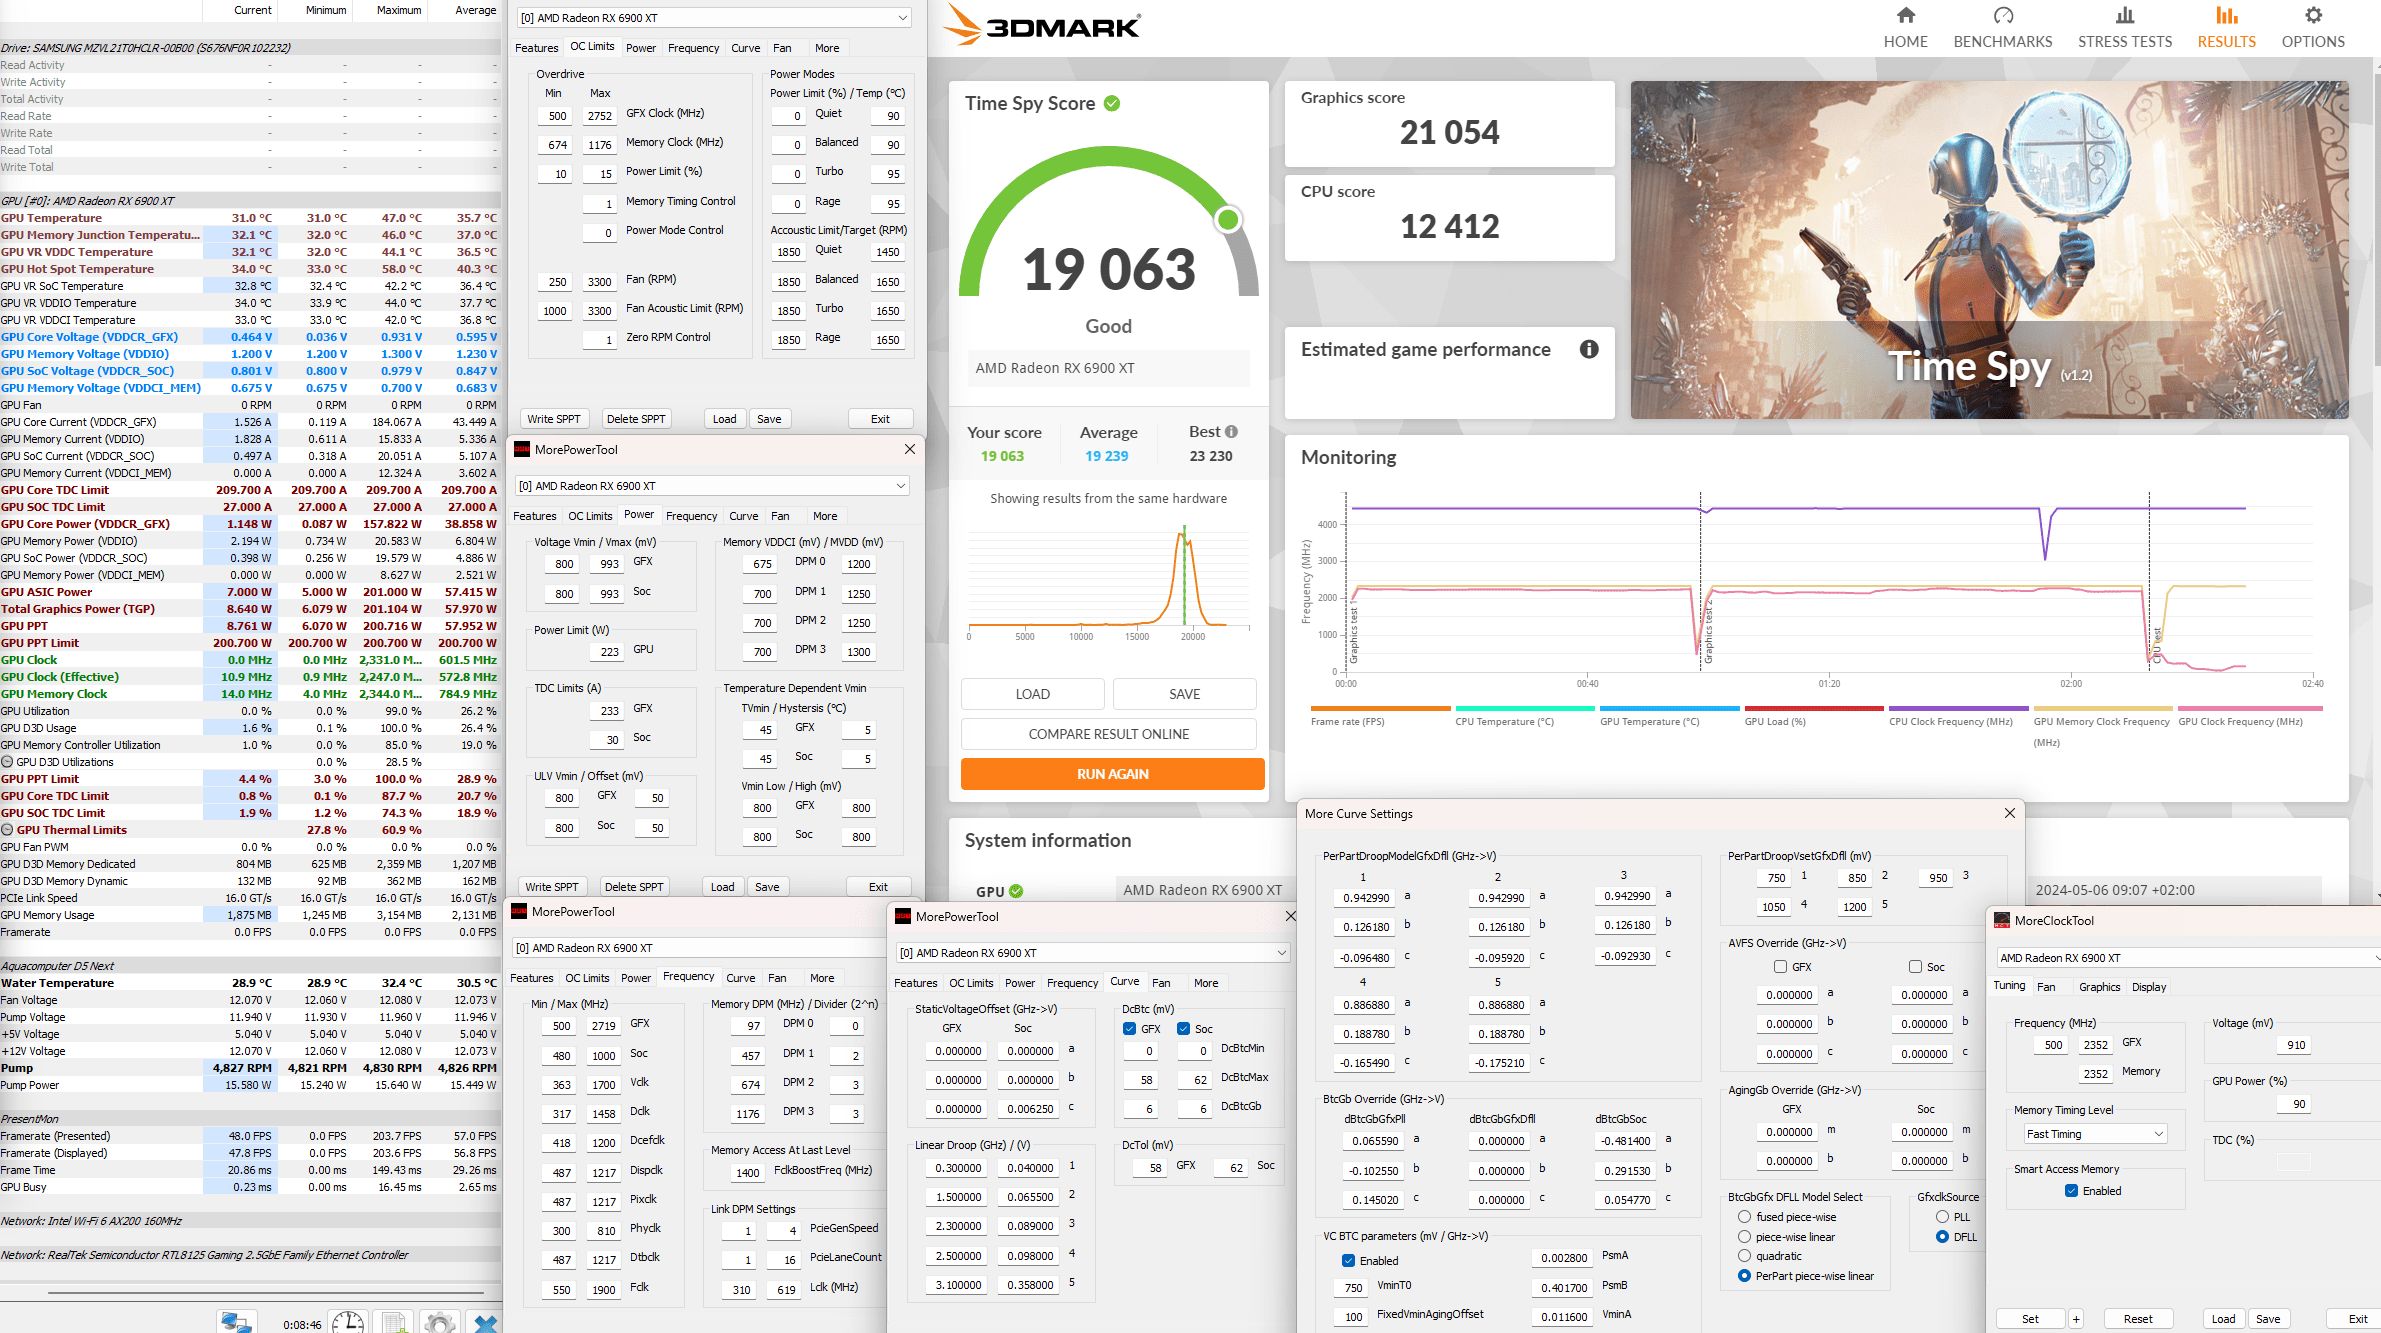Open STRESS TESTS bar chart icon
The width and height of the screenshot is (2381, 1333).
[x=2124, y=16]
